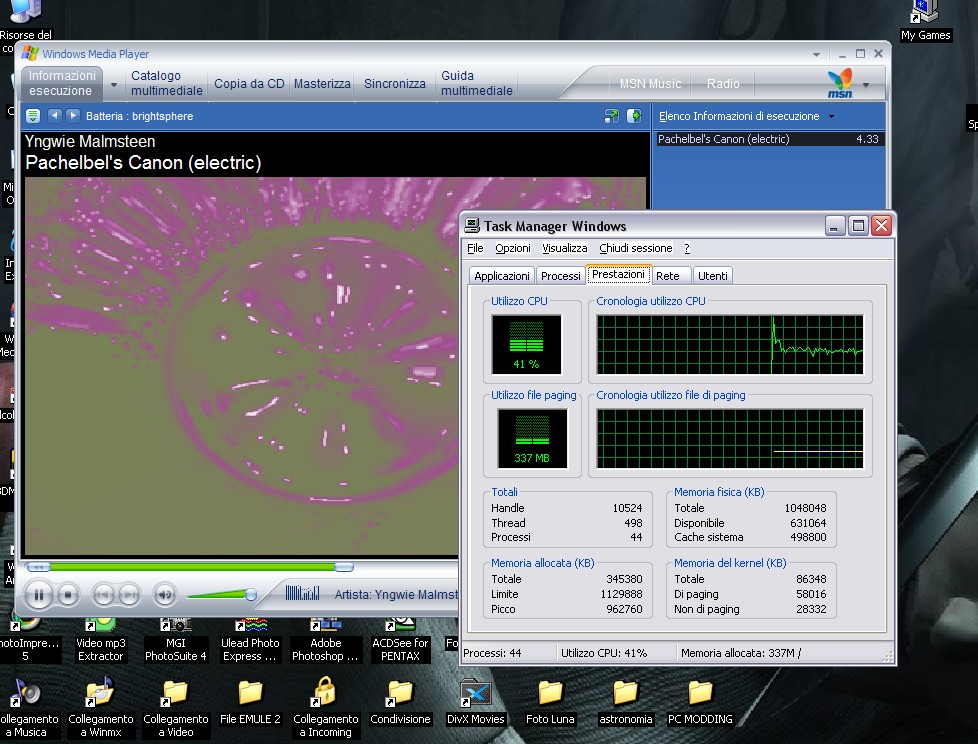Screen dimensions: 978x744
Task: Select the previous visualization arrow
Action: point(55,115)
